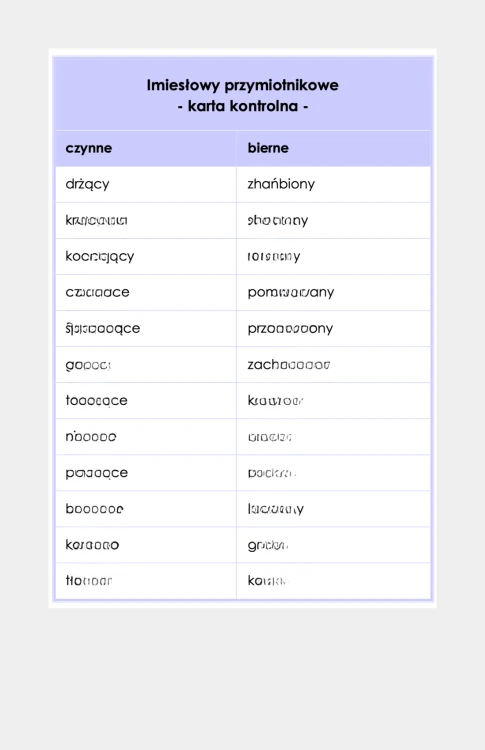Image resolution: width=485 pixels, height=750 pixels.
Task: Select the czynne cell starting with 'kor'
Action: tap(146, 545)
